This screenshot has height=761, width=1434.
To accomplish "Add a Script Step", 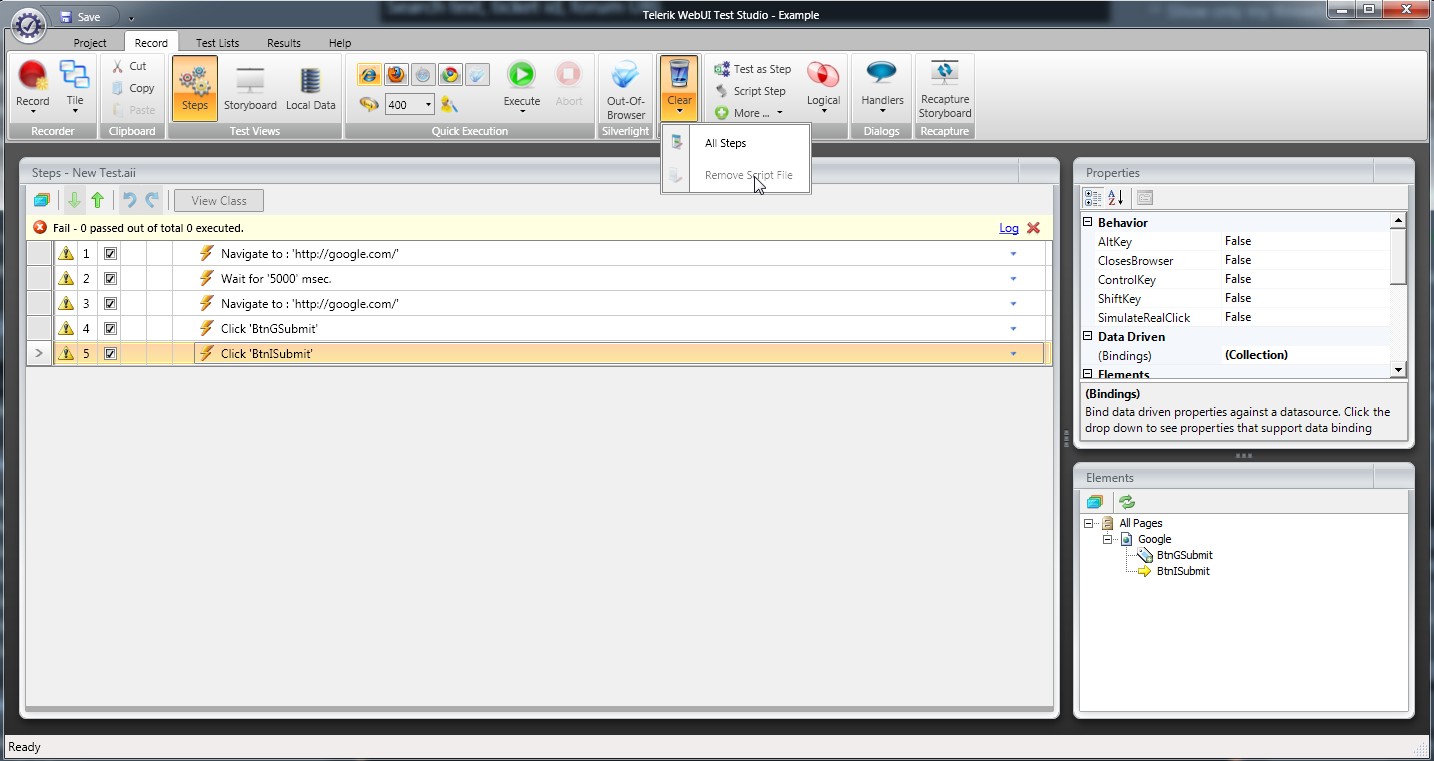I will pos(750,91).
